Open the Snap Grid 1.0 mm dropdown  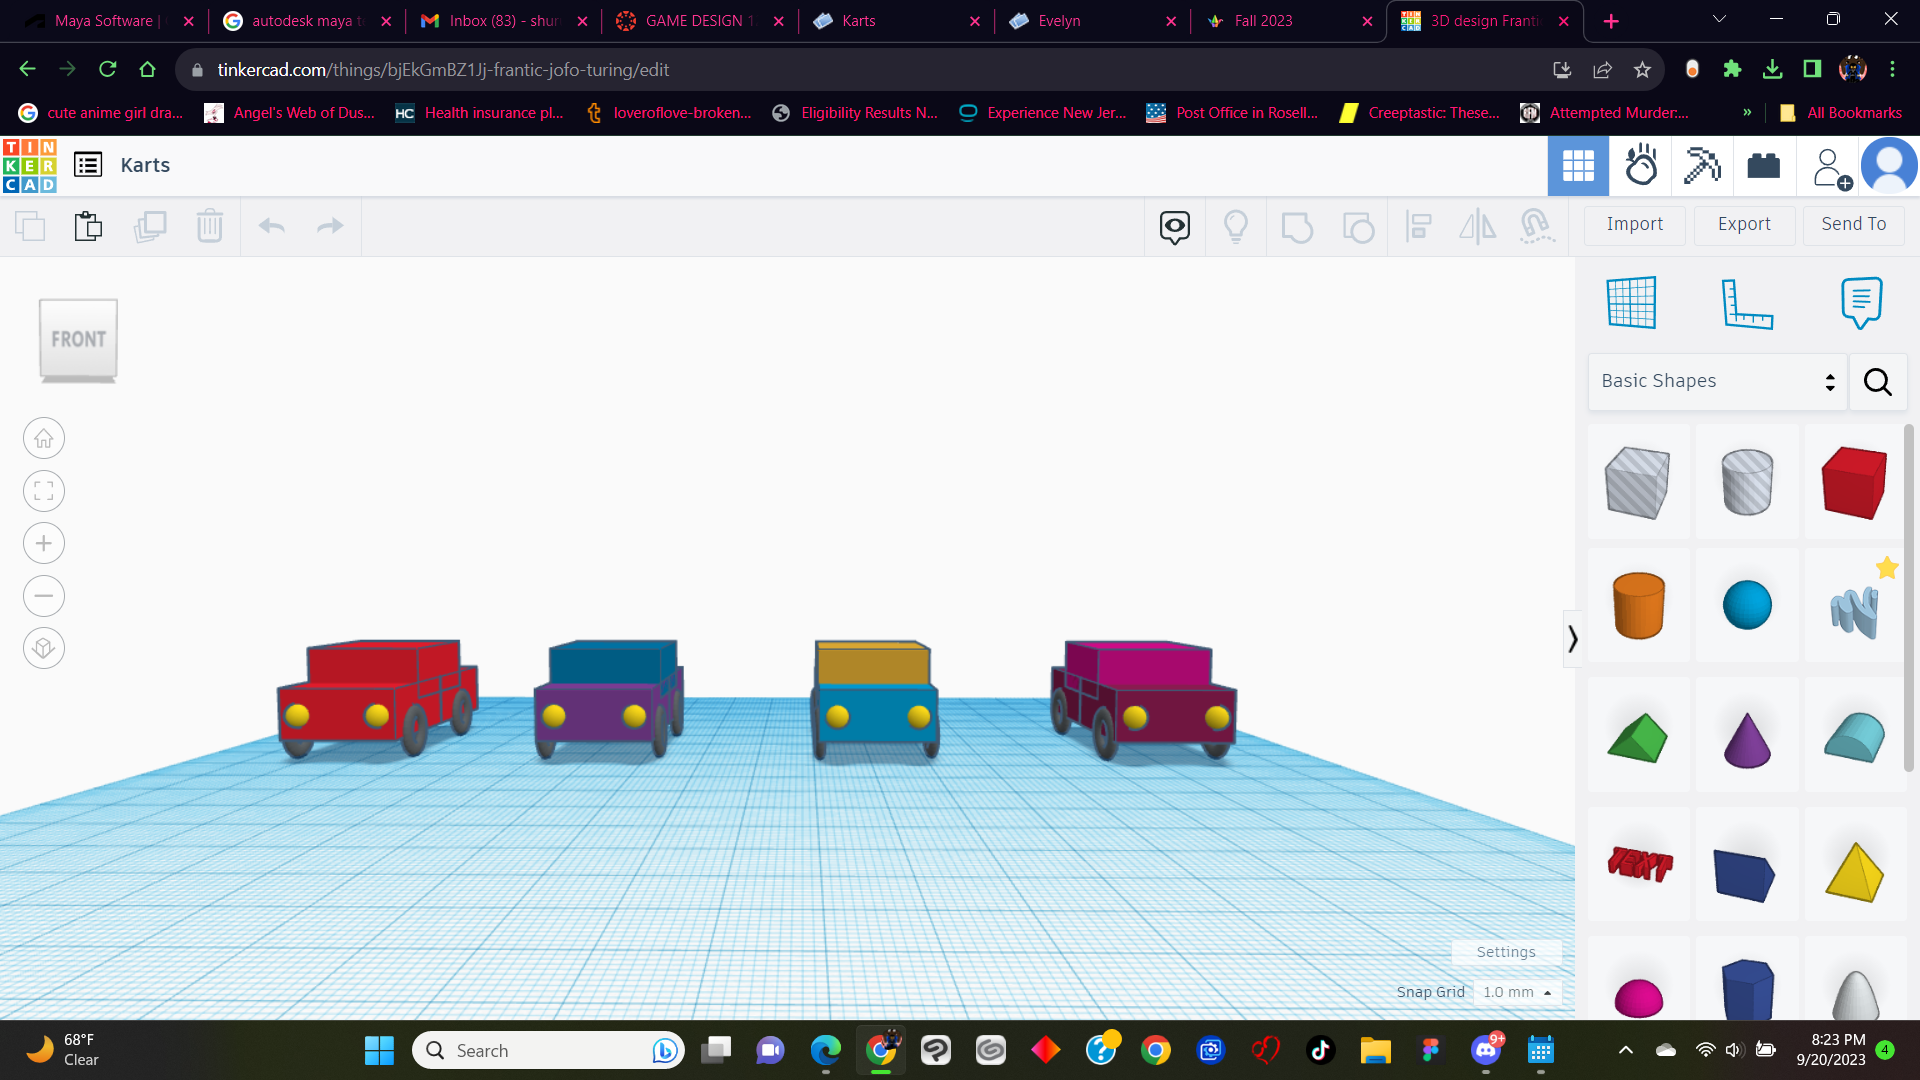coord(1517,992)
